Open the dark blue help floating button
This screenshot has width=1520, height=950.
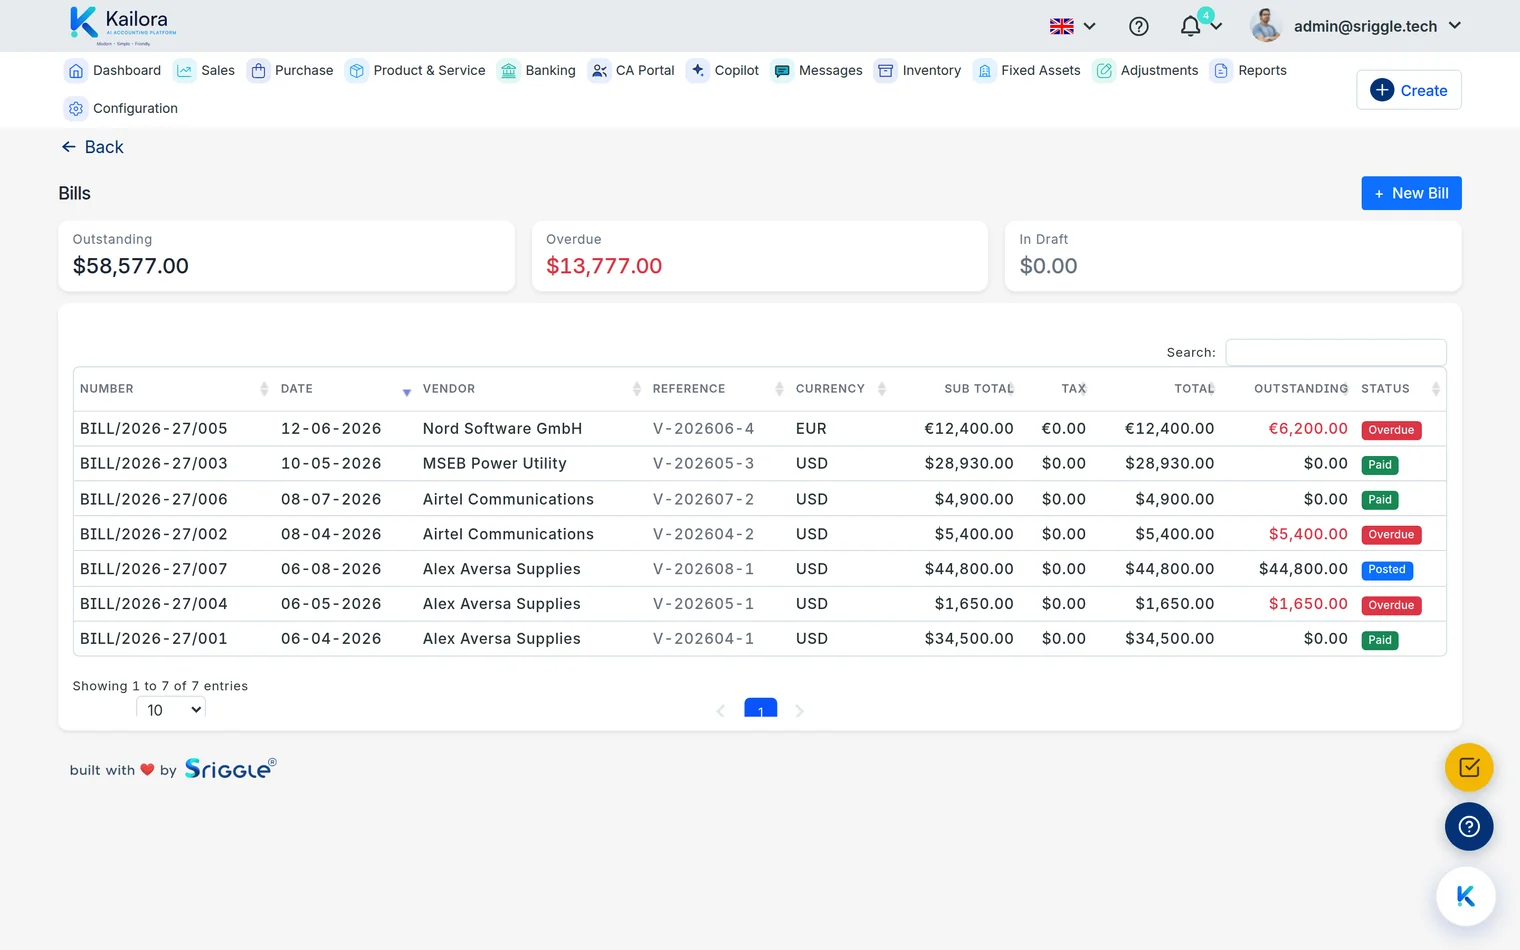(1469, 827)
